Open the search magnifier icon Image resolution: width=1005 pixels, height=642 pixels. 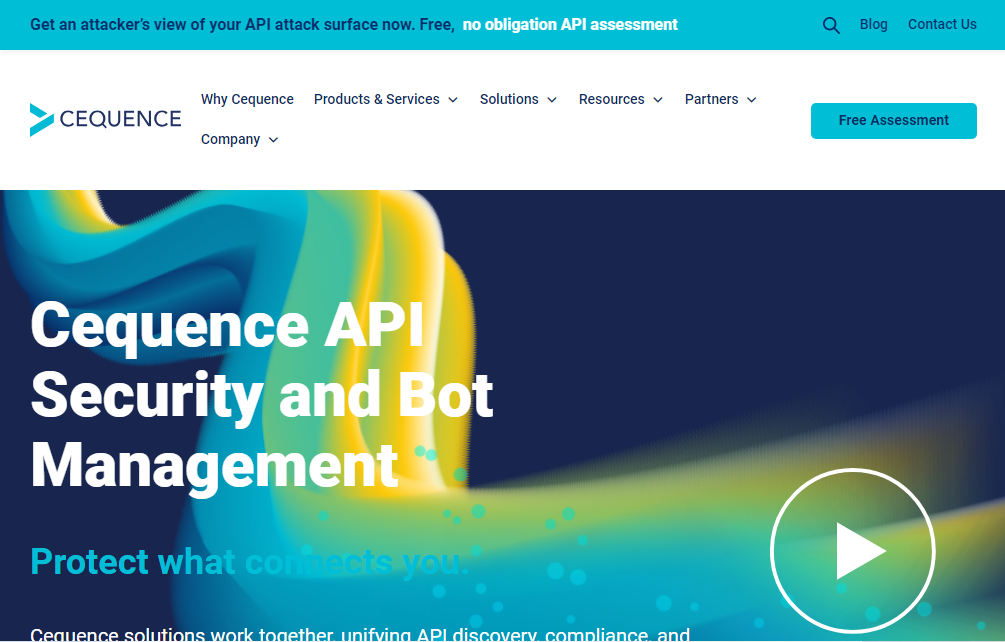(x=831, y=25)
